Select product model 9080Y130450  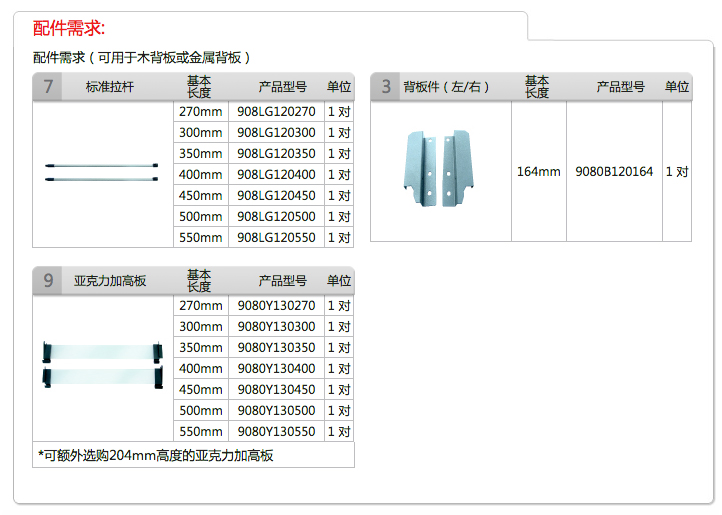(276, 390)
